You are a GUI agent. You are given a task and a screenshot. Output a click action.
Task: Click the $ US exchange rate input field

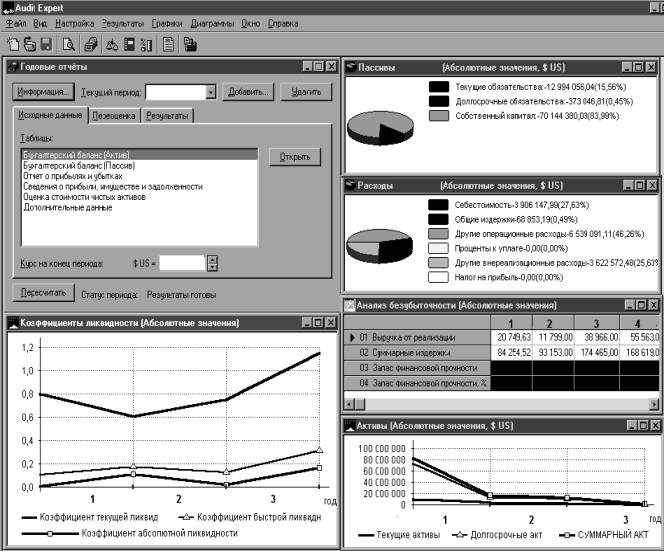(x=182, y=263)
